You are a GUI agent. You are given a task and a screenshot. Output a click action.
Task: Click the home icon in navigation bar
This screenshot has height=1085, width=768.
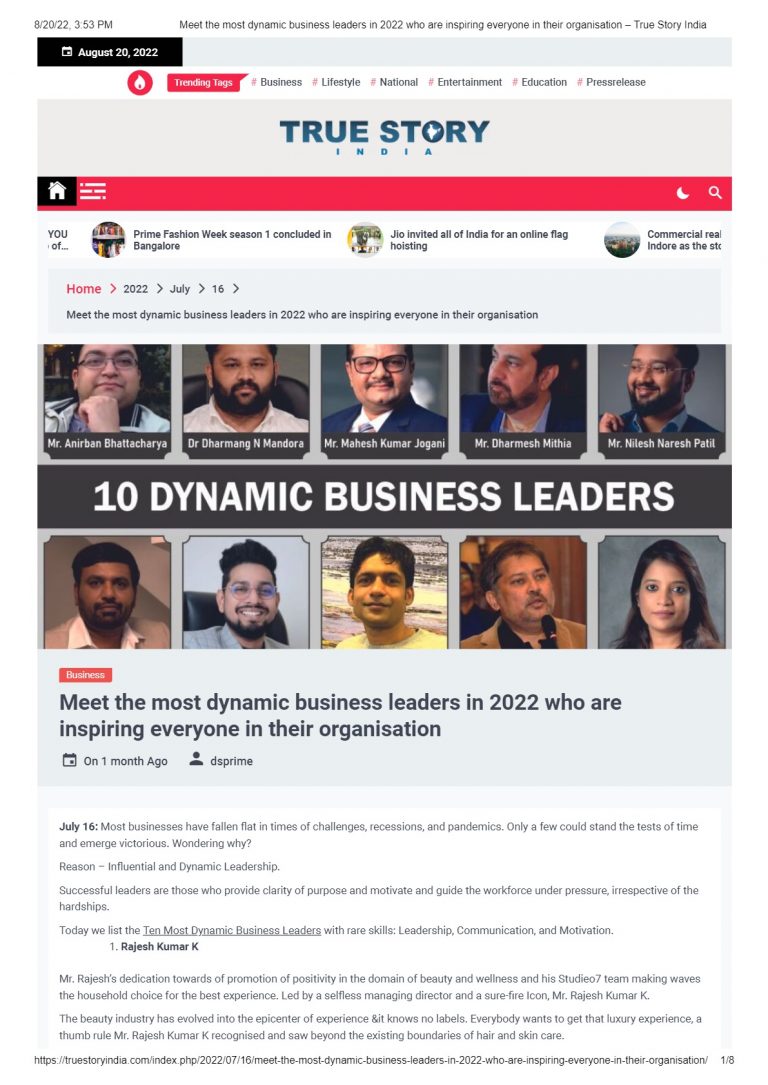(x=57, y=190)
